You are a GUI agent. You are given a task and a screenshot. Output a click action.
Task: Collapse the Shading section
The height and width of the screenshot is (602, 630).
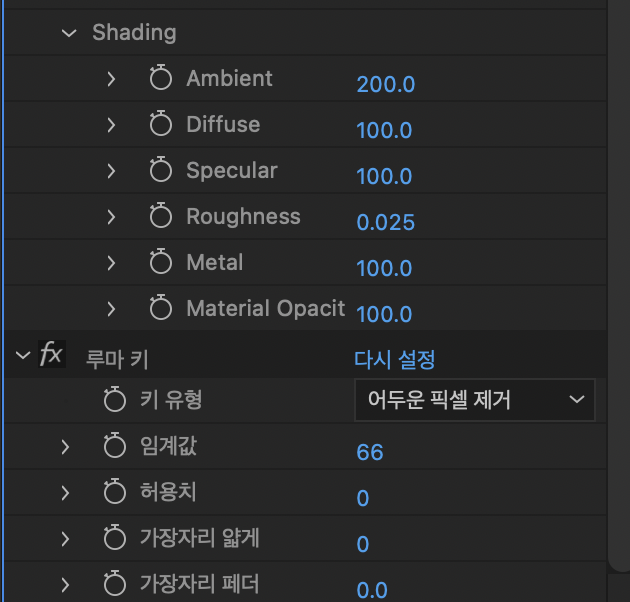pos(69,33)
